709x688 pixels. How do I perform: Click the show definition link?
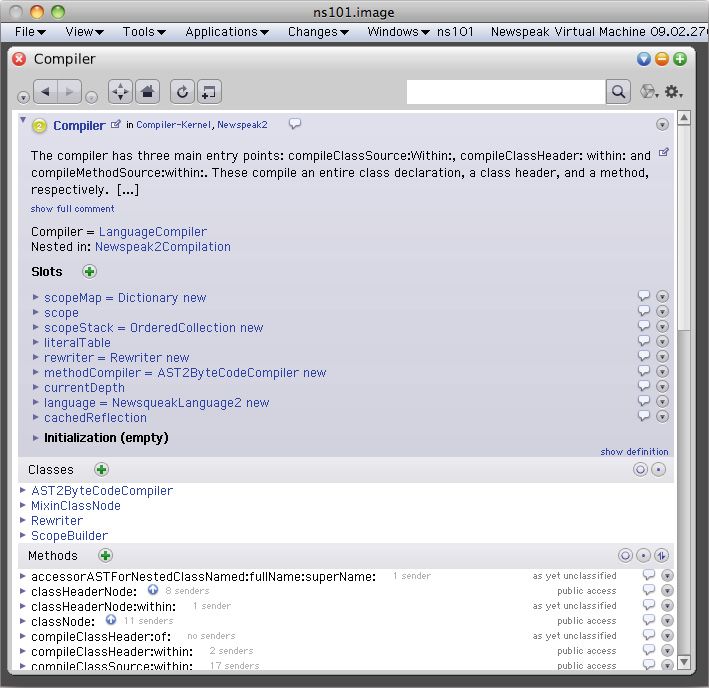click(634, 452)
